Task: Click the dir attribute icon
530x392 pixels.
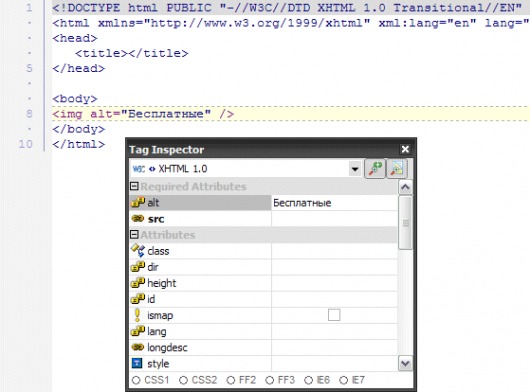Action: pyautogui.click(x=138, y=267)
